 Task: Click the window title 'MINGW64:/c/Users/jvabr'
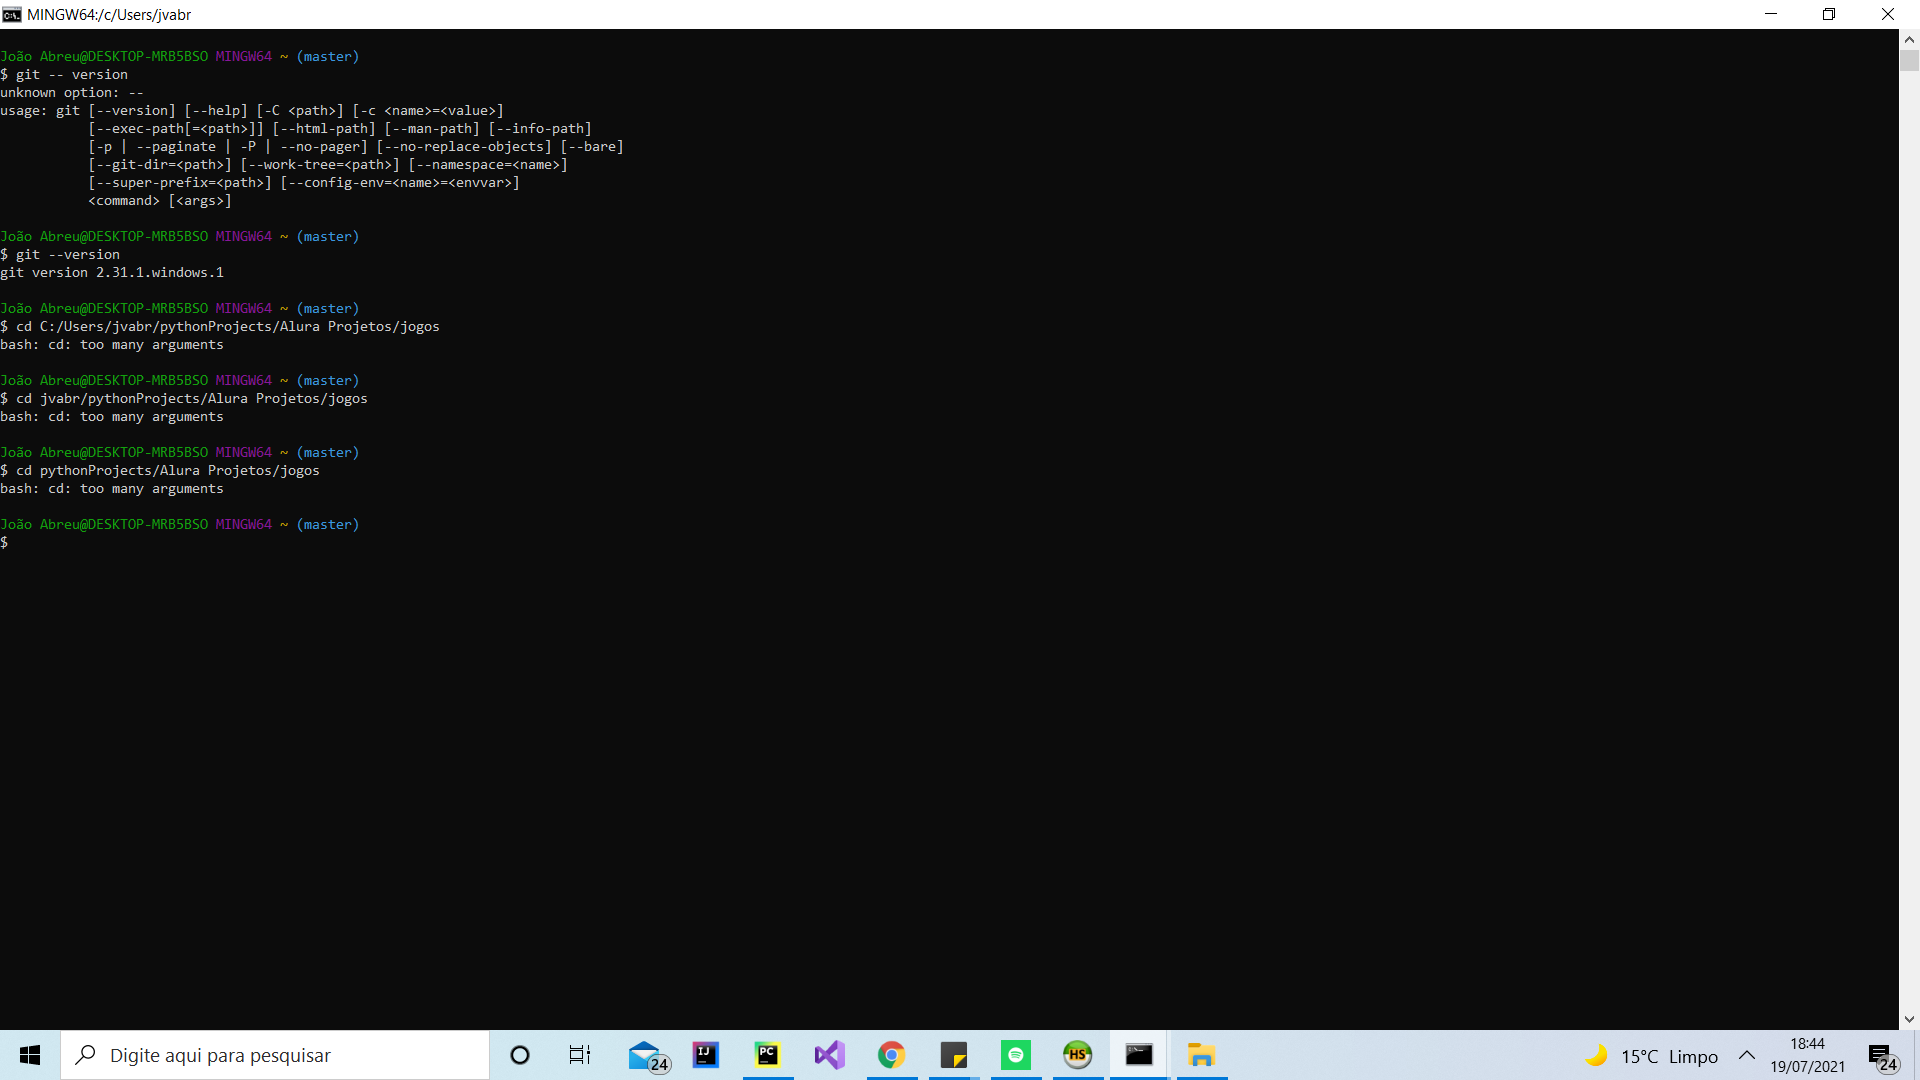[x=109, y=15]
